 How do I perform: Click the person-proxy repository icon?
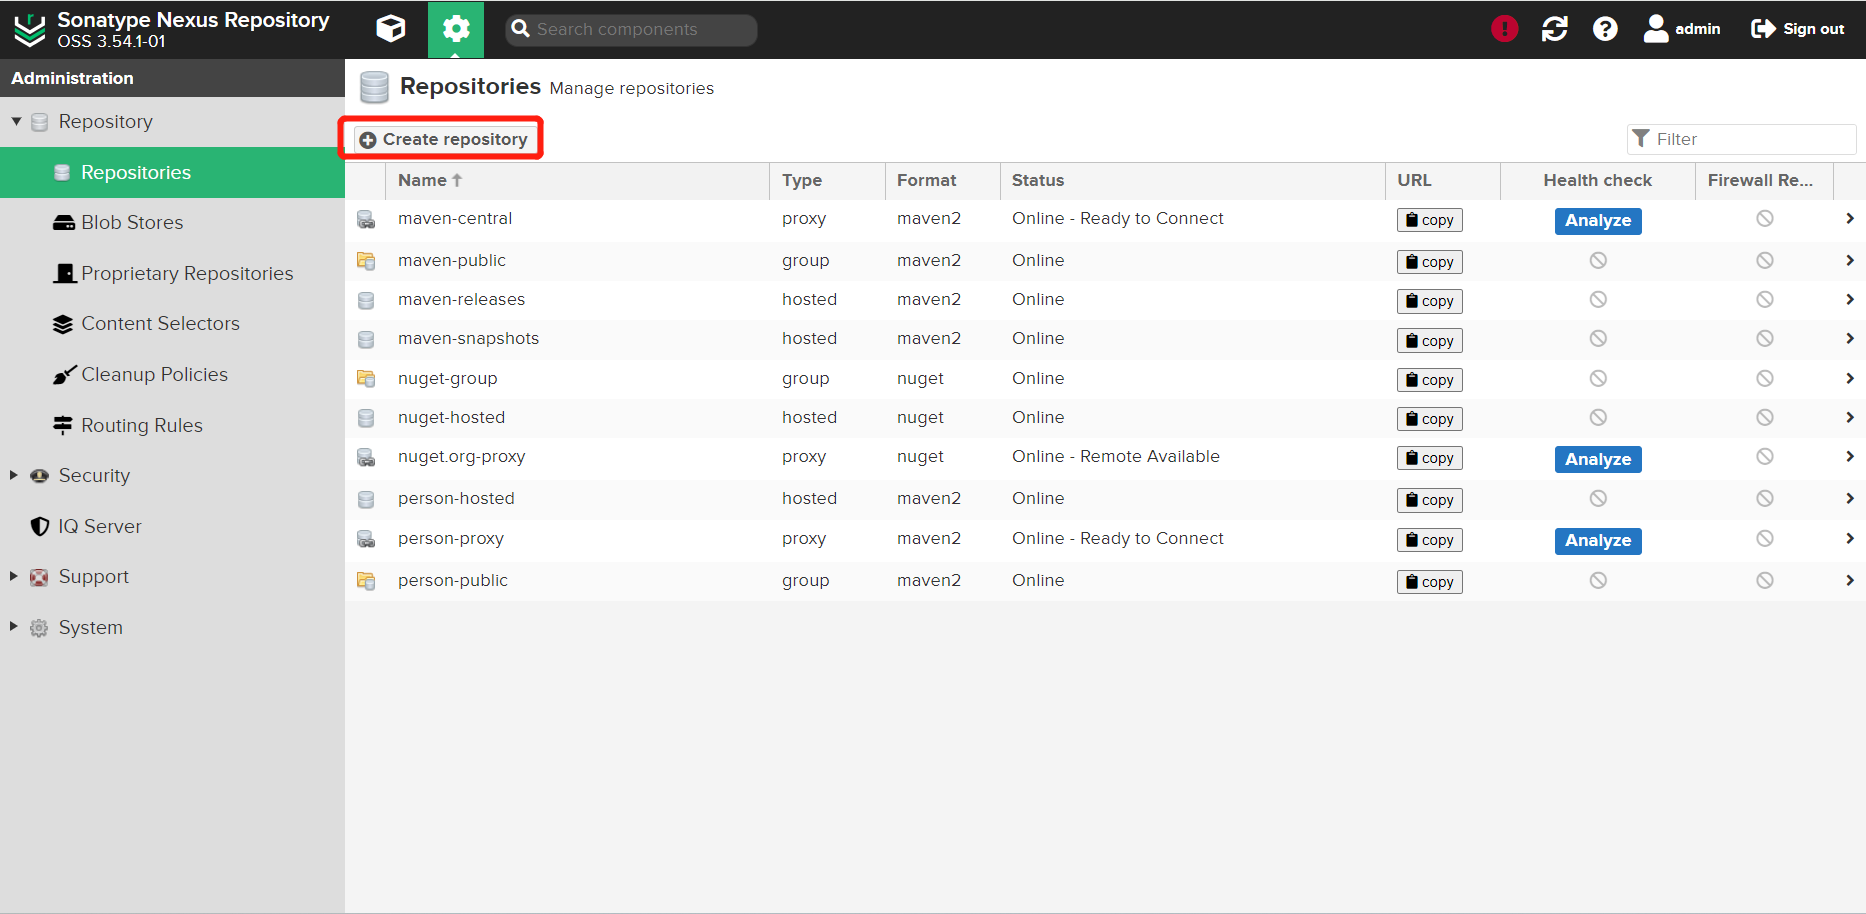click(x=366, y=539)
